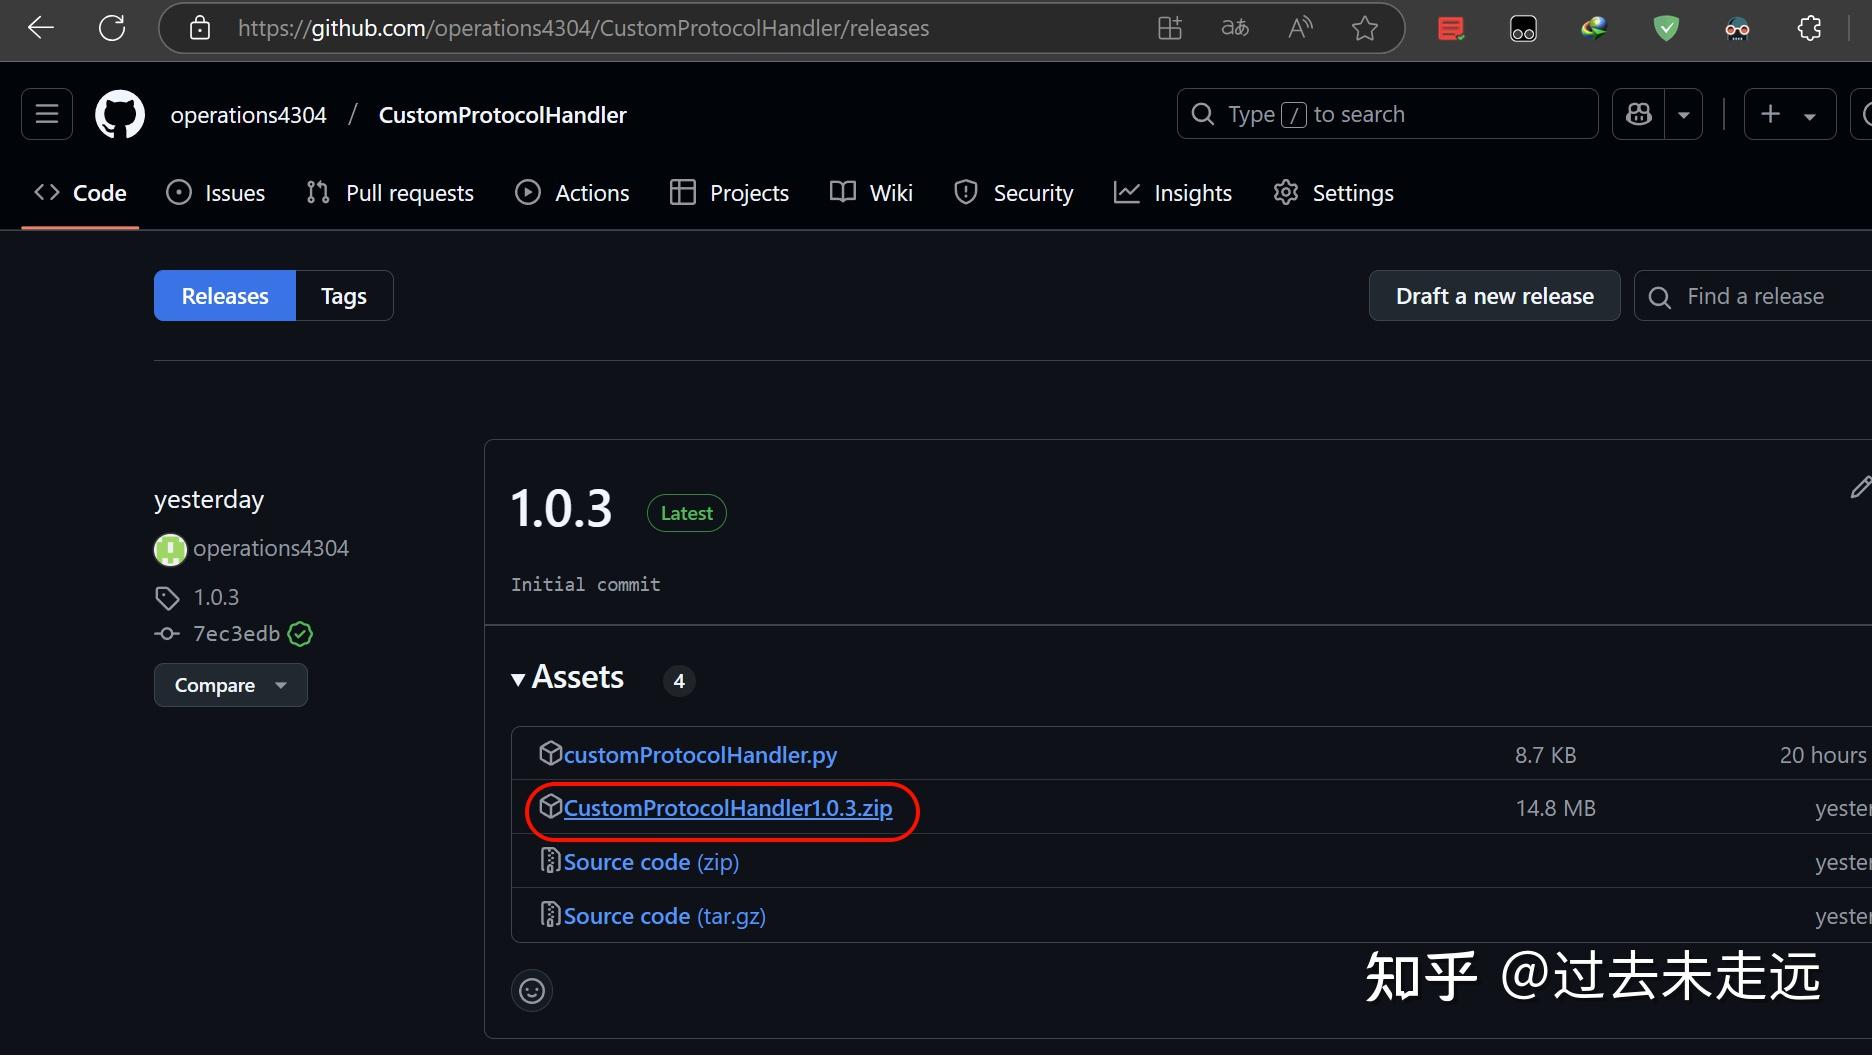The image size is (1872, 1055).
Task: Click Draft a new release
Action: tap(1494, 295)
